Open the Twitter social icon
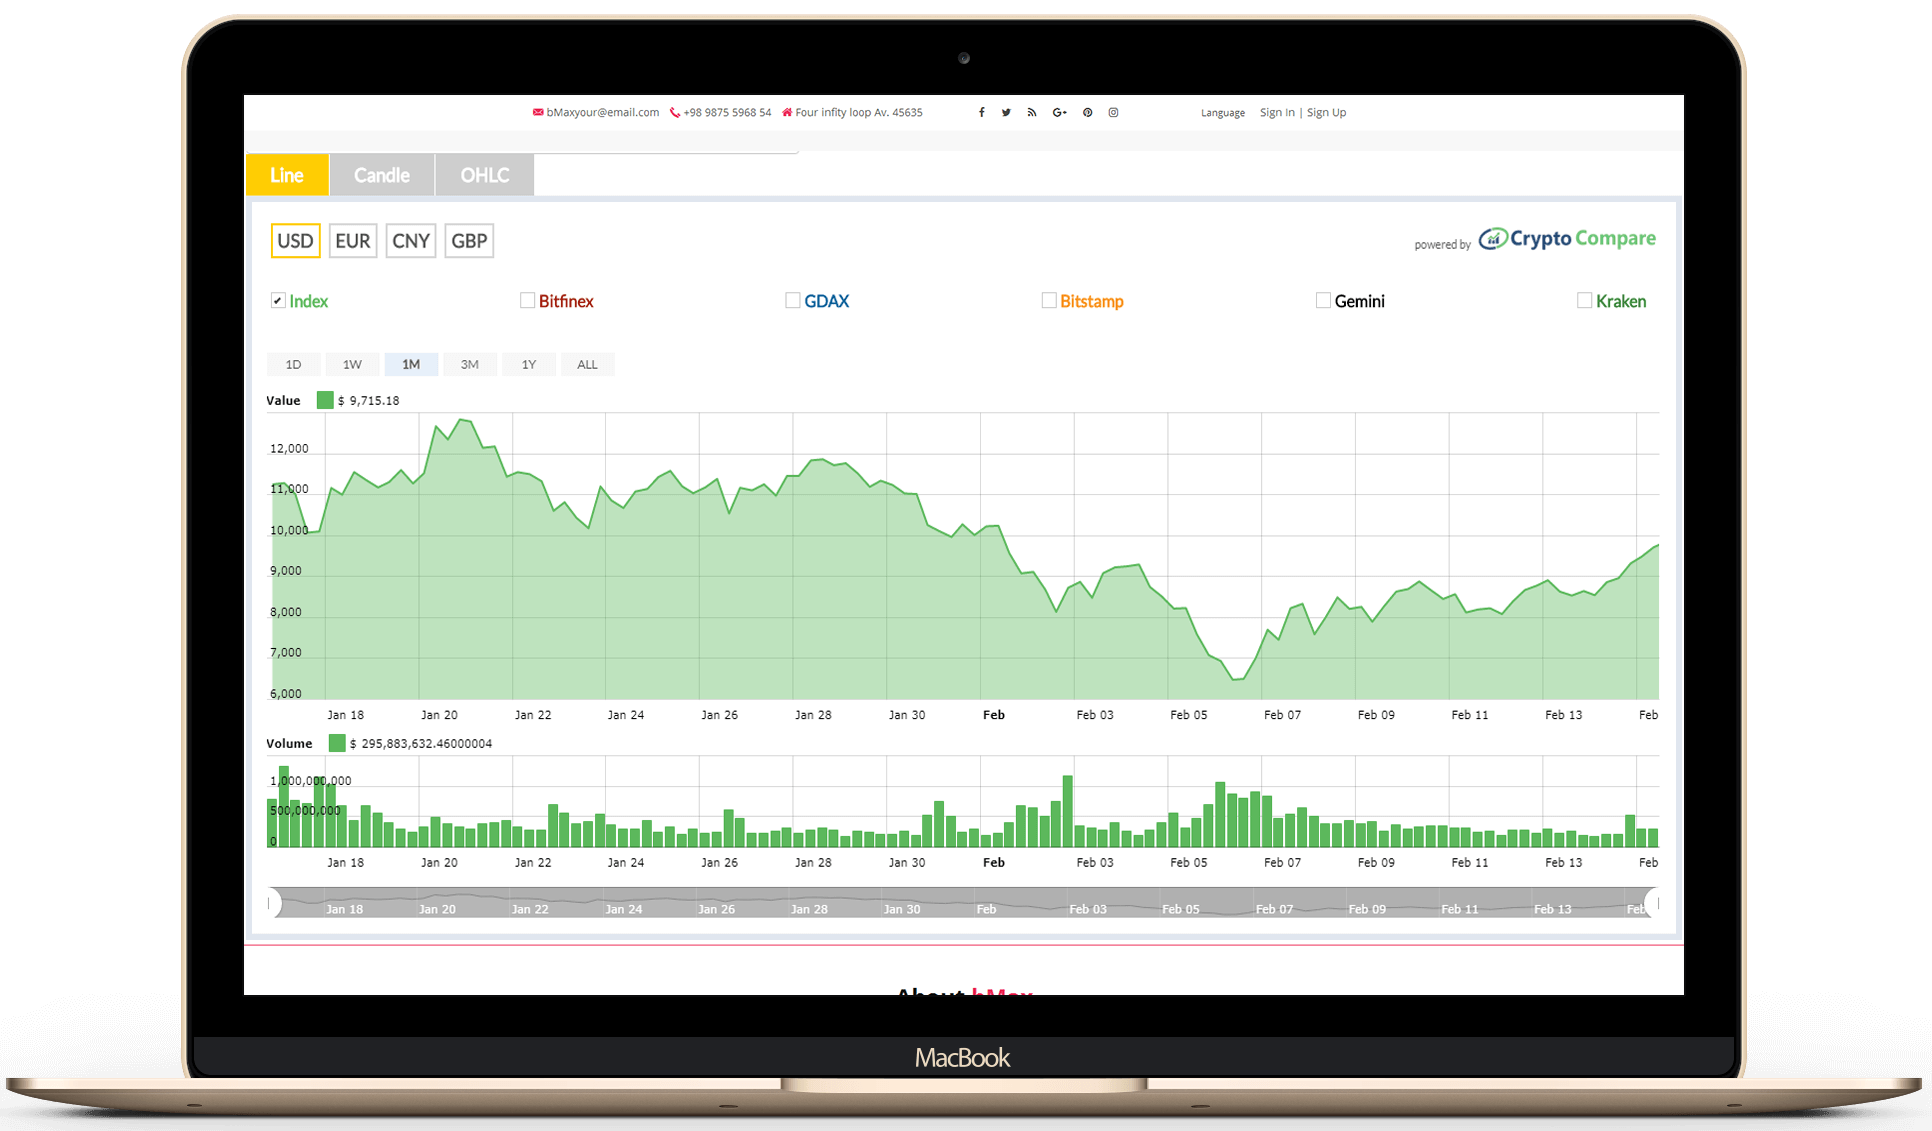 tap(1006, 113)
